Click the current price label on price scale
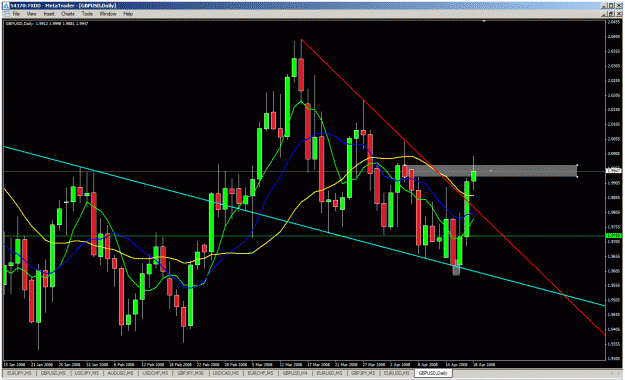 click(613, 171)
